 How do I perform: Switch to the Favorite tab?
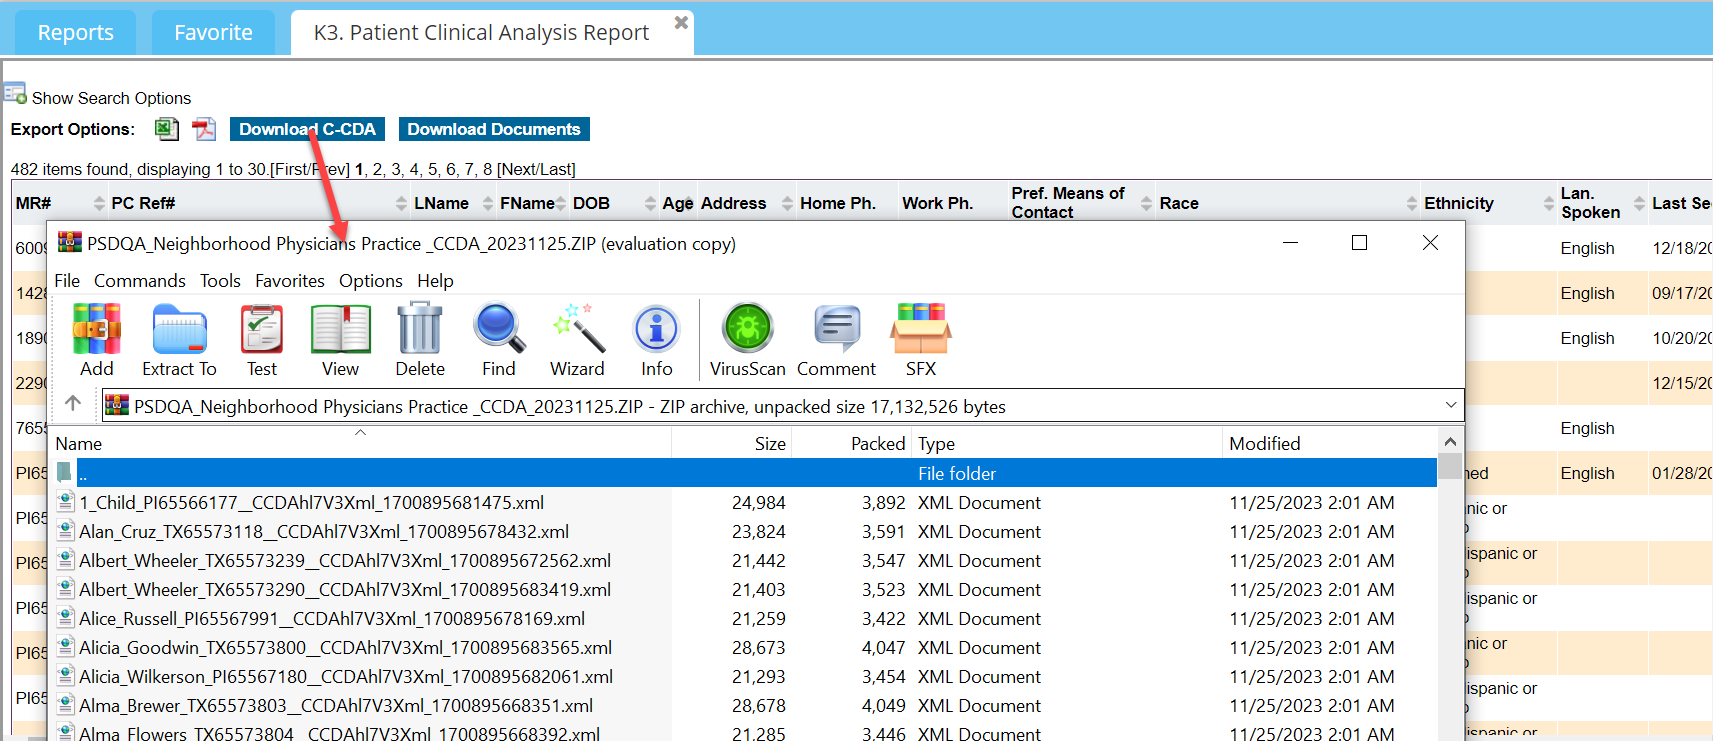coord(213,33)
